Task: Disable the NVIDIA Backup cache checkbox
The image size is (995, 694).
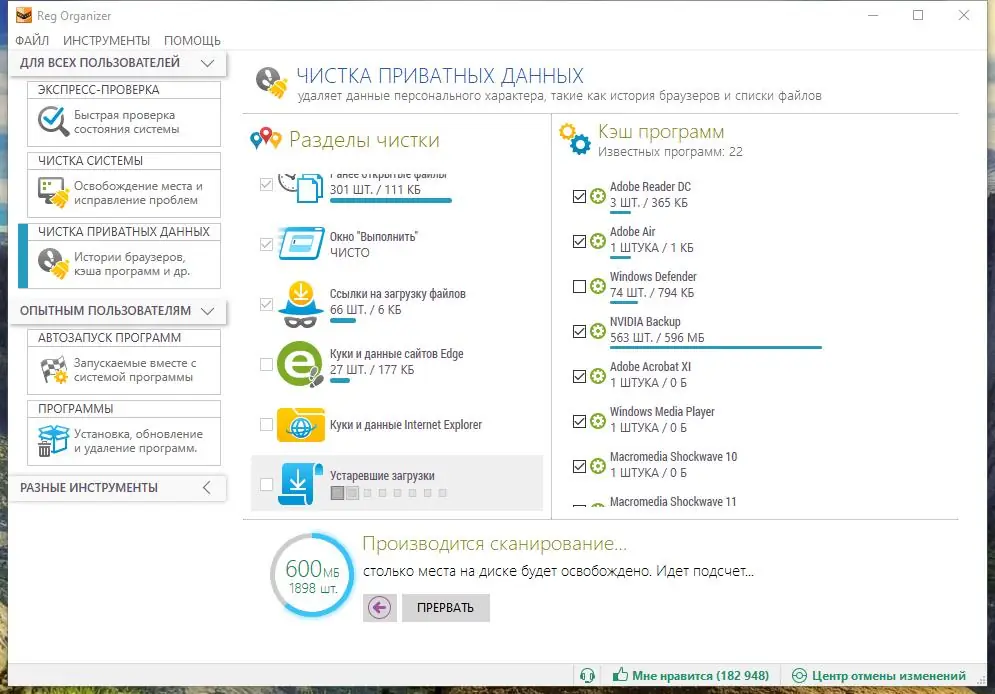Action: pos(580,332)
